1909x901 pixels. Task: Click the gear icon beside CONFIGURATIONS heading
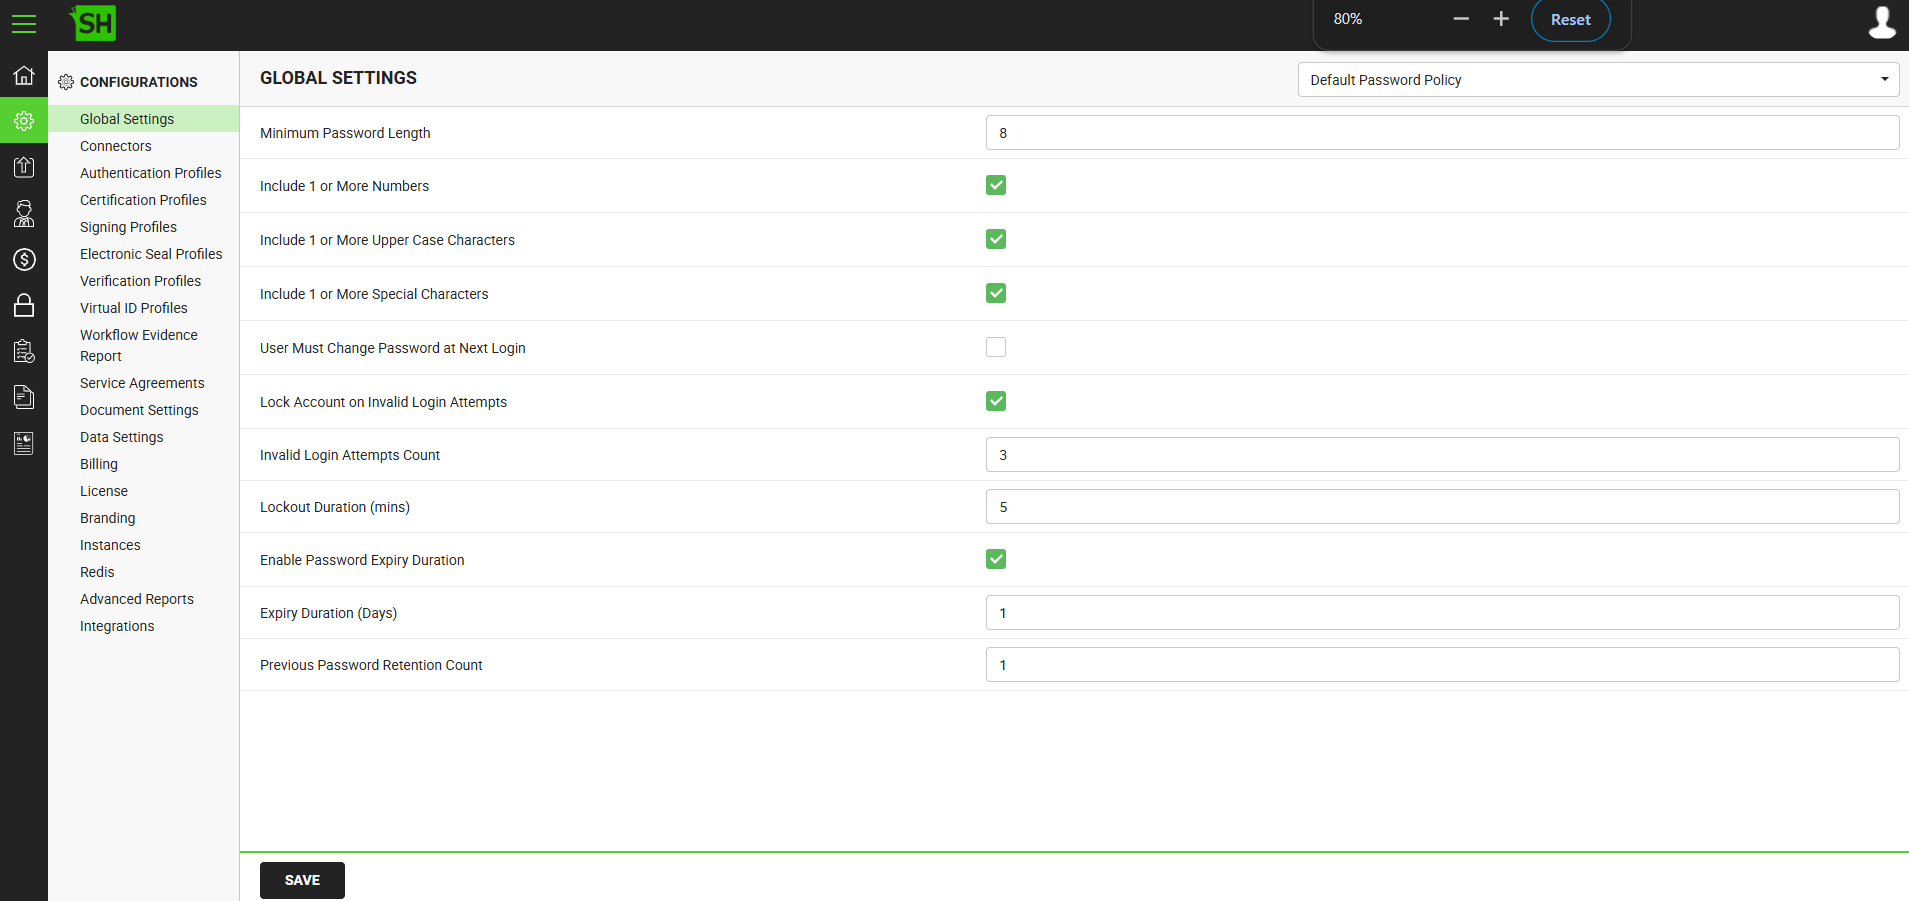pyautogui.click(x=66, y=82)
